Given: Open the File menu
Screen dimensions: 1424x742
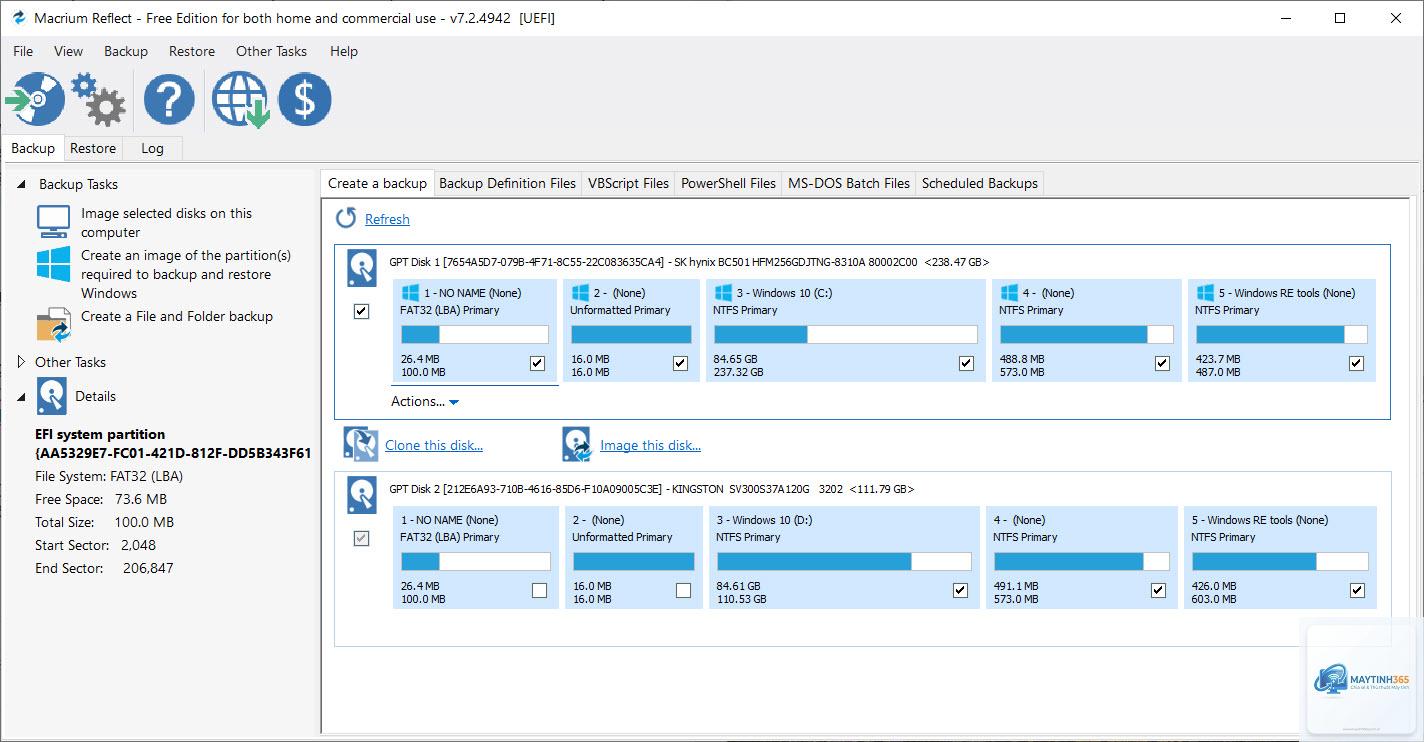Looking at the screenshot, I should [23, 51].
